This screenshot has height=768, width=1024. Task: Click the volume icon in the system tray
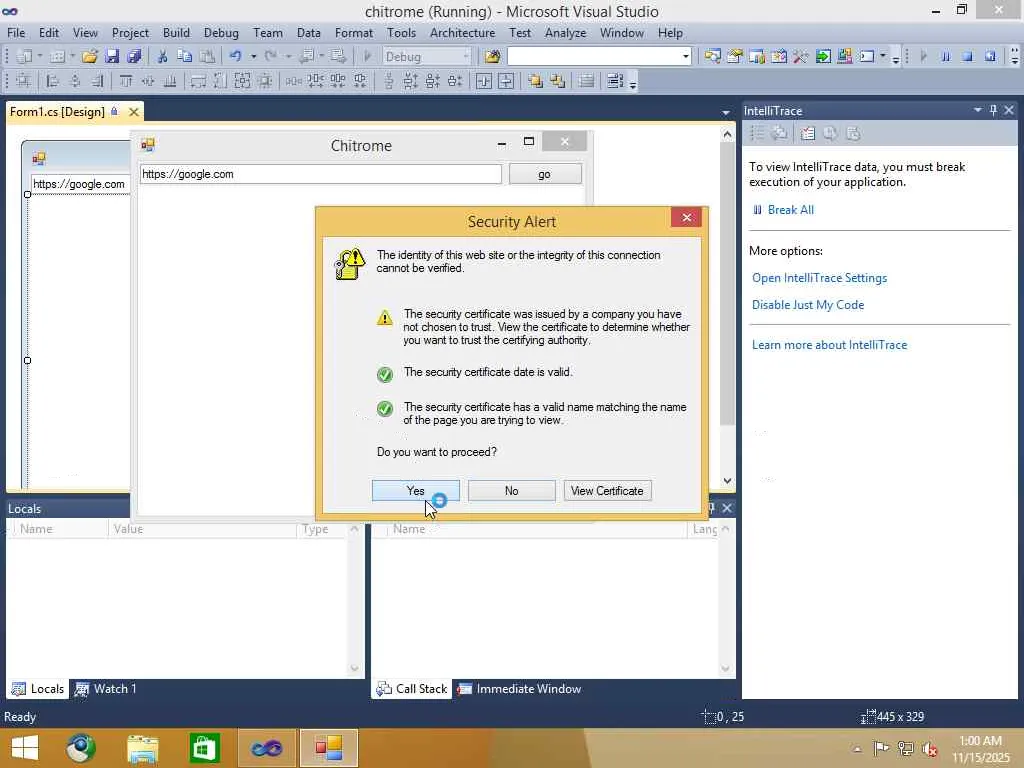(x=931, y=749)
